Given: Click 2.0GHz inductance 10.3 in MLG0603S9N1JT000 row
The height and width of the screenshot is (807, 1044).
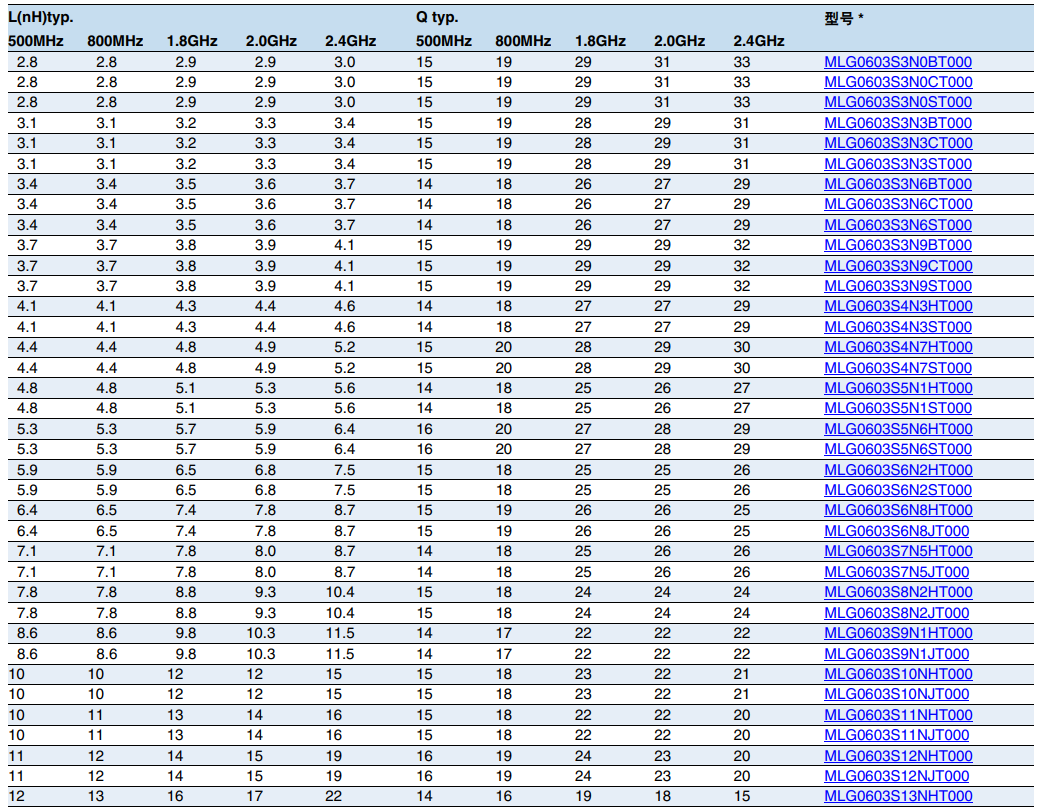Looking at the screenshot, I should (260, 654).
